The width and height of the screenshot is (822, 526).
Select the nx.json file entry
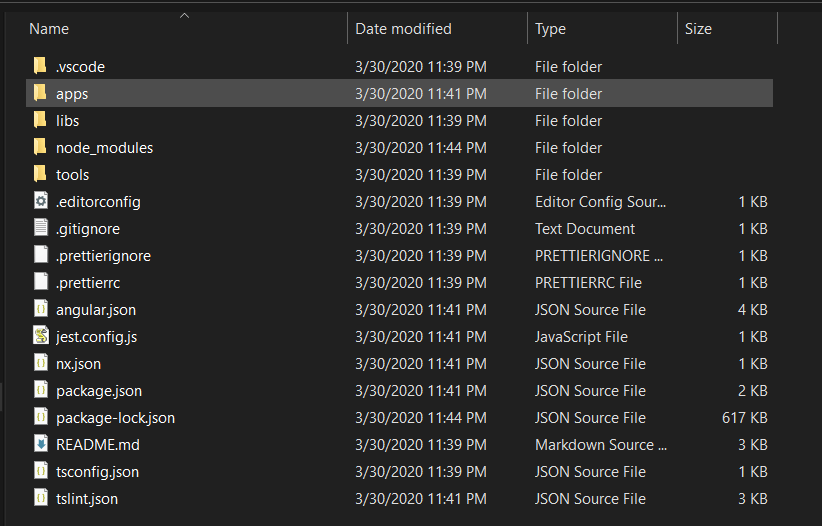tap(78, 363)
